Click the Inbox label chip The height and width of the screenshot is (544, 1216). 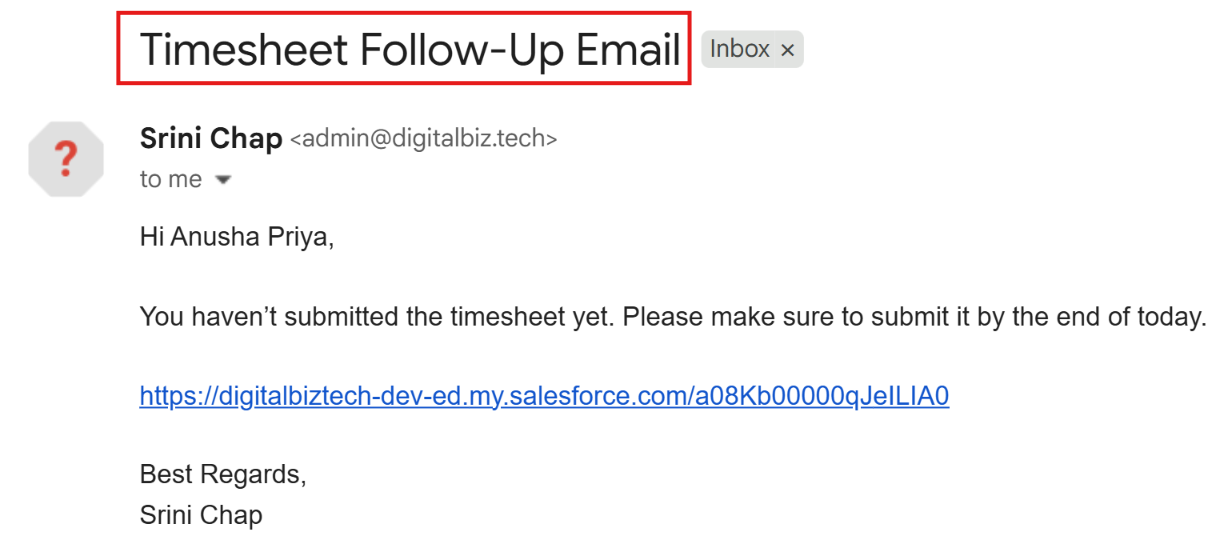click(752, 49)
